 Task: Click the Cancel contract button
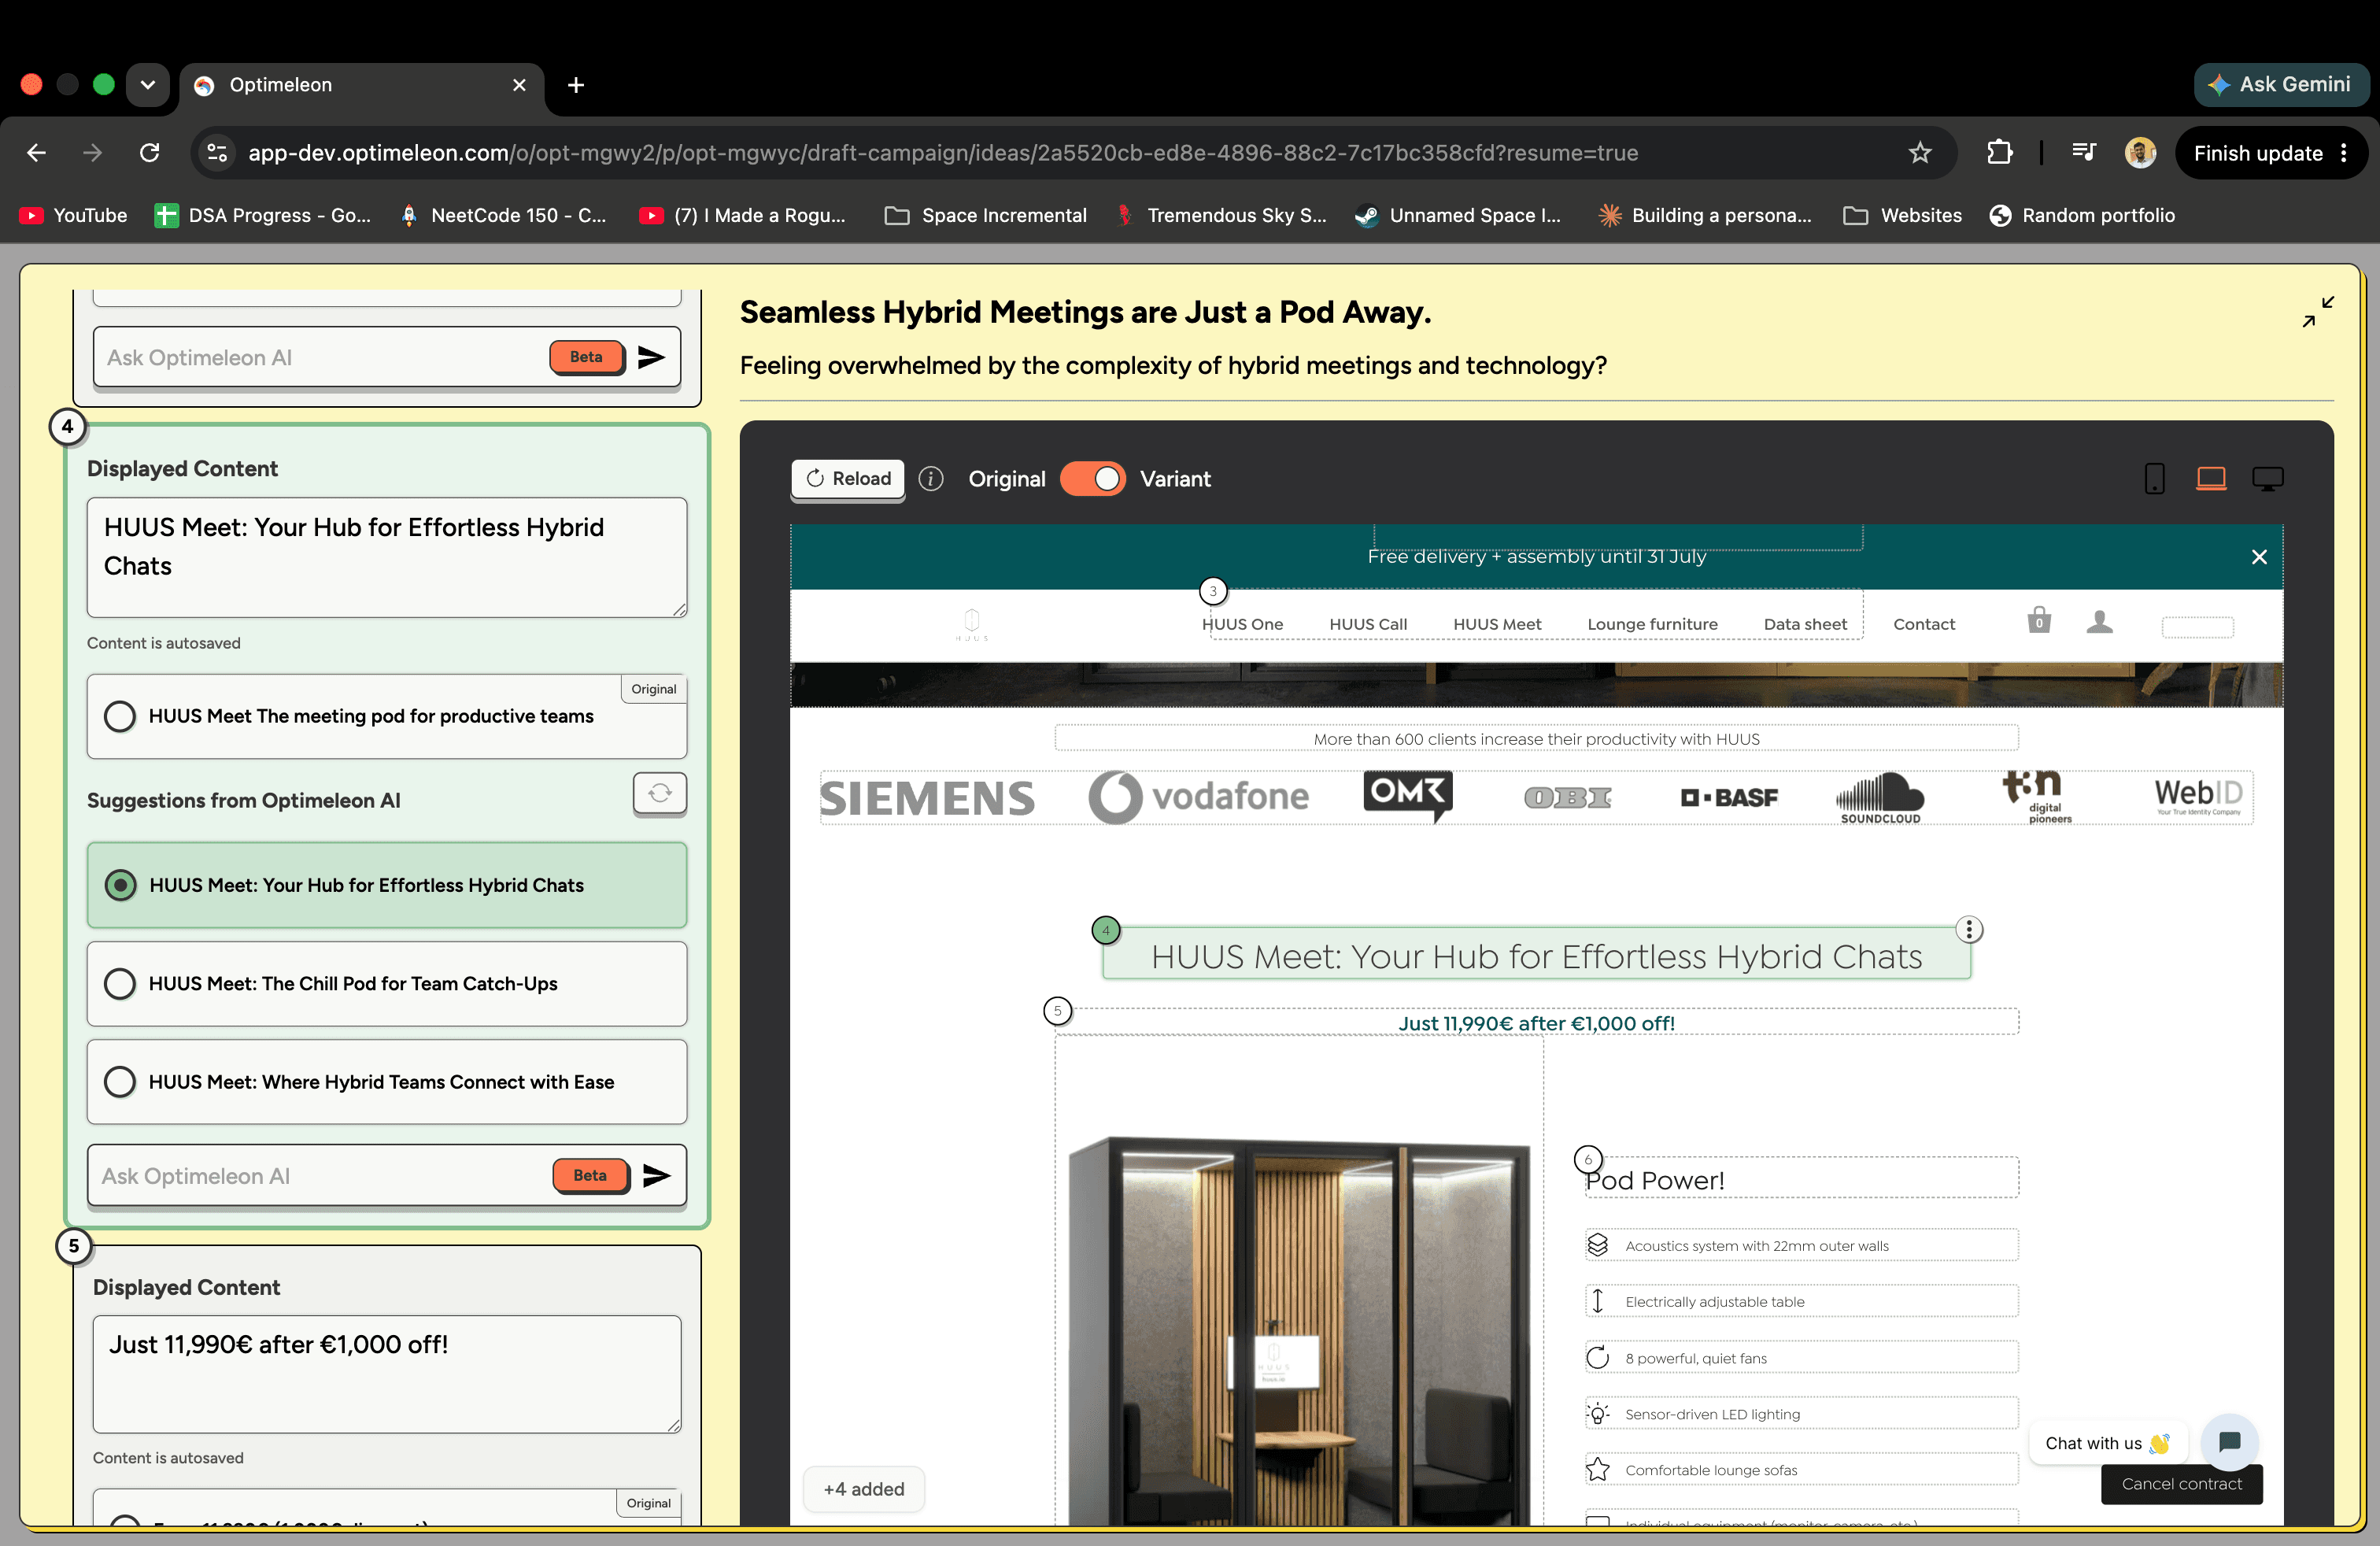[2181, 1484]
